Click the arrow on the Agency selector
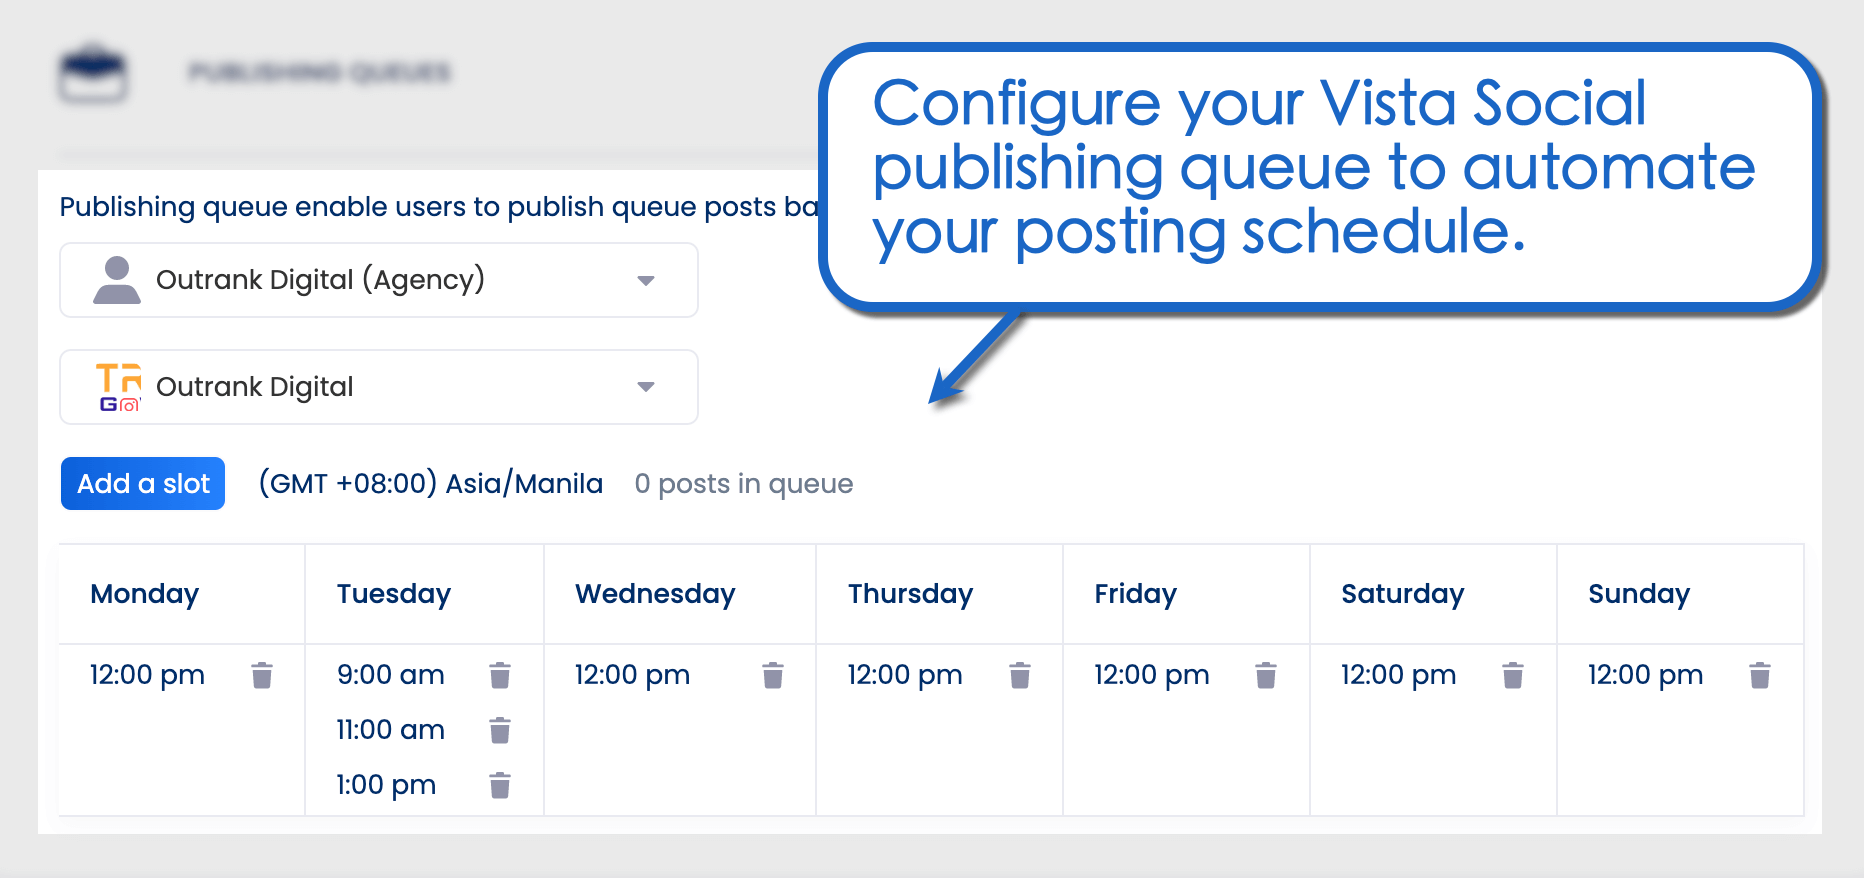The width and height of the screenshot is (1864, 878). pyautogui.click(x=646, y=281)
